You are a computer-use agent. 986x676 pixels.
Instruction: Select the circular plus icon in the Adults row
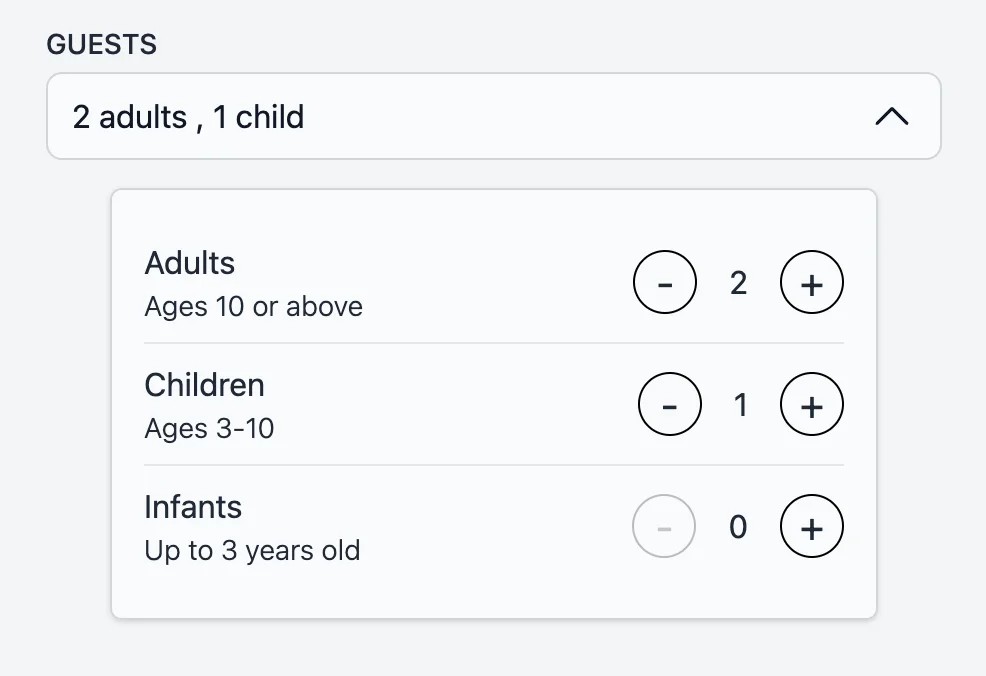pyautogui.click(x=811, y=282)
